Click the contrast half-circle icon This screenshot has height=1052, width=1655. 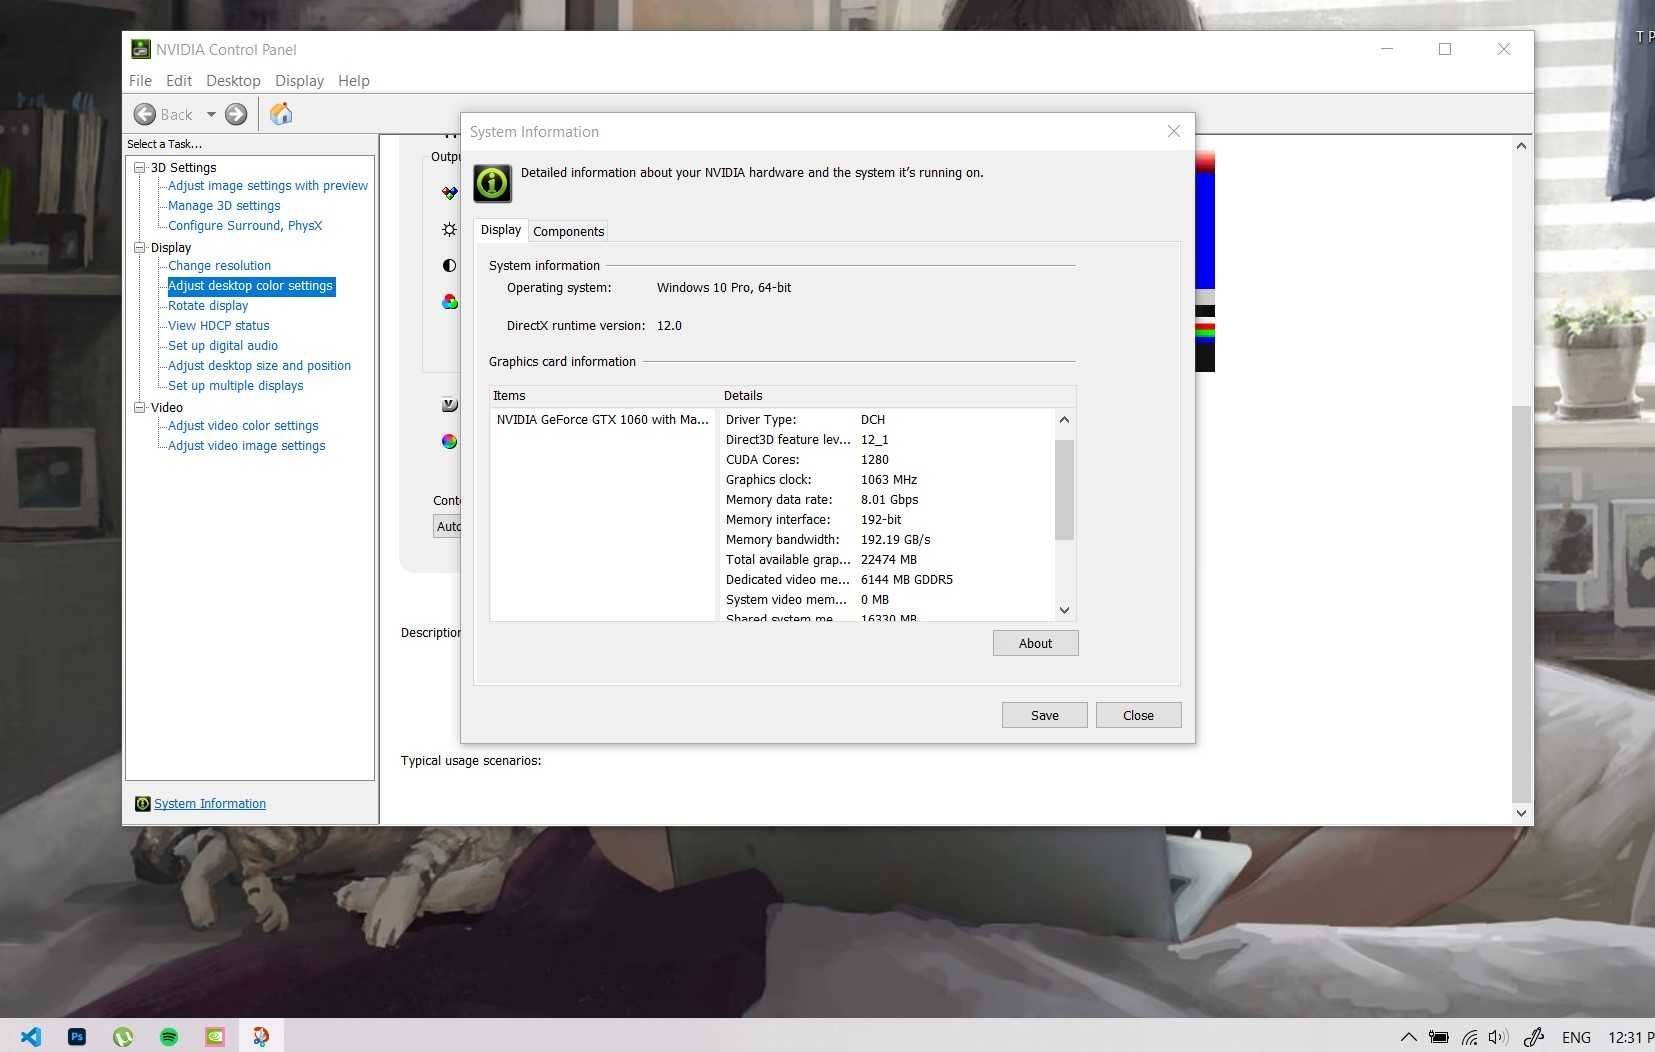coord(450,265)
